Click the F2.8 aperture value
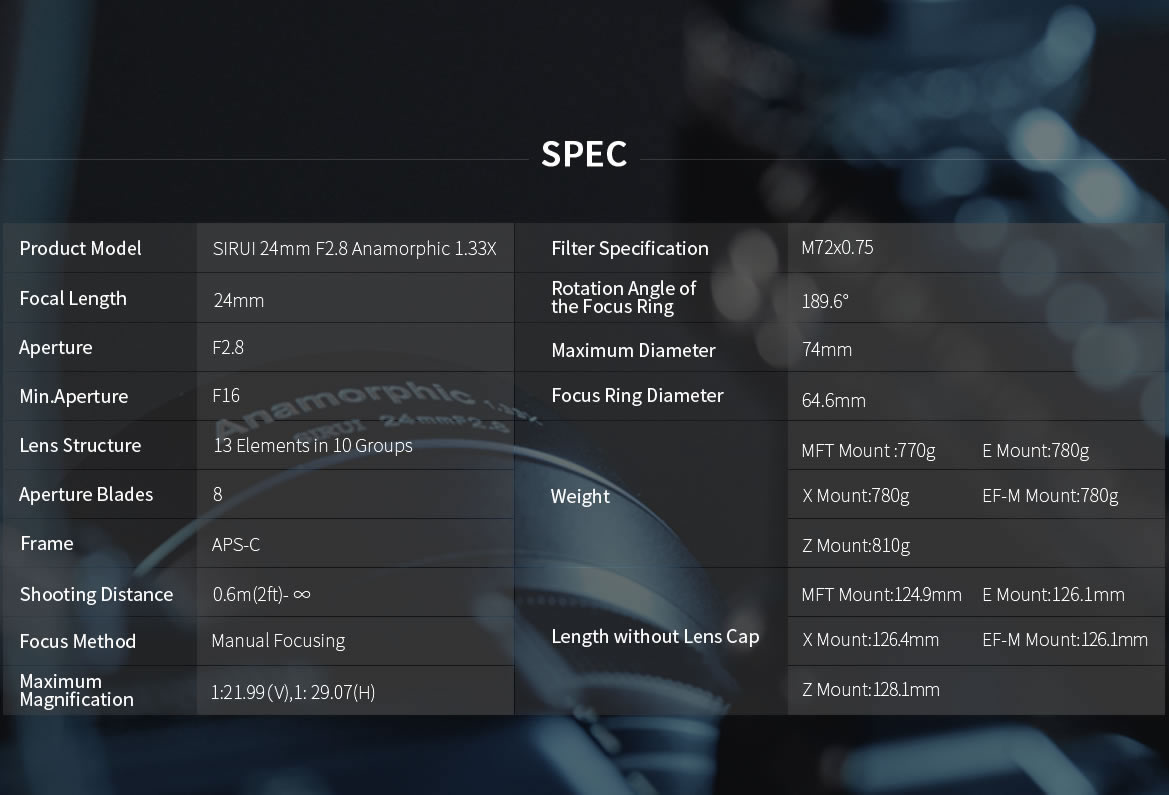 [x=228, y=348]
